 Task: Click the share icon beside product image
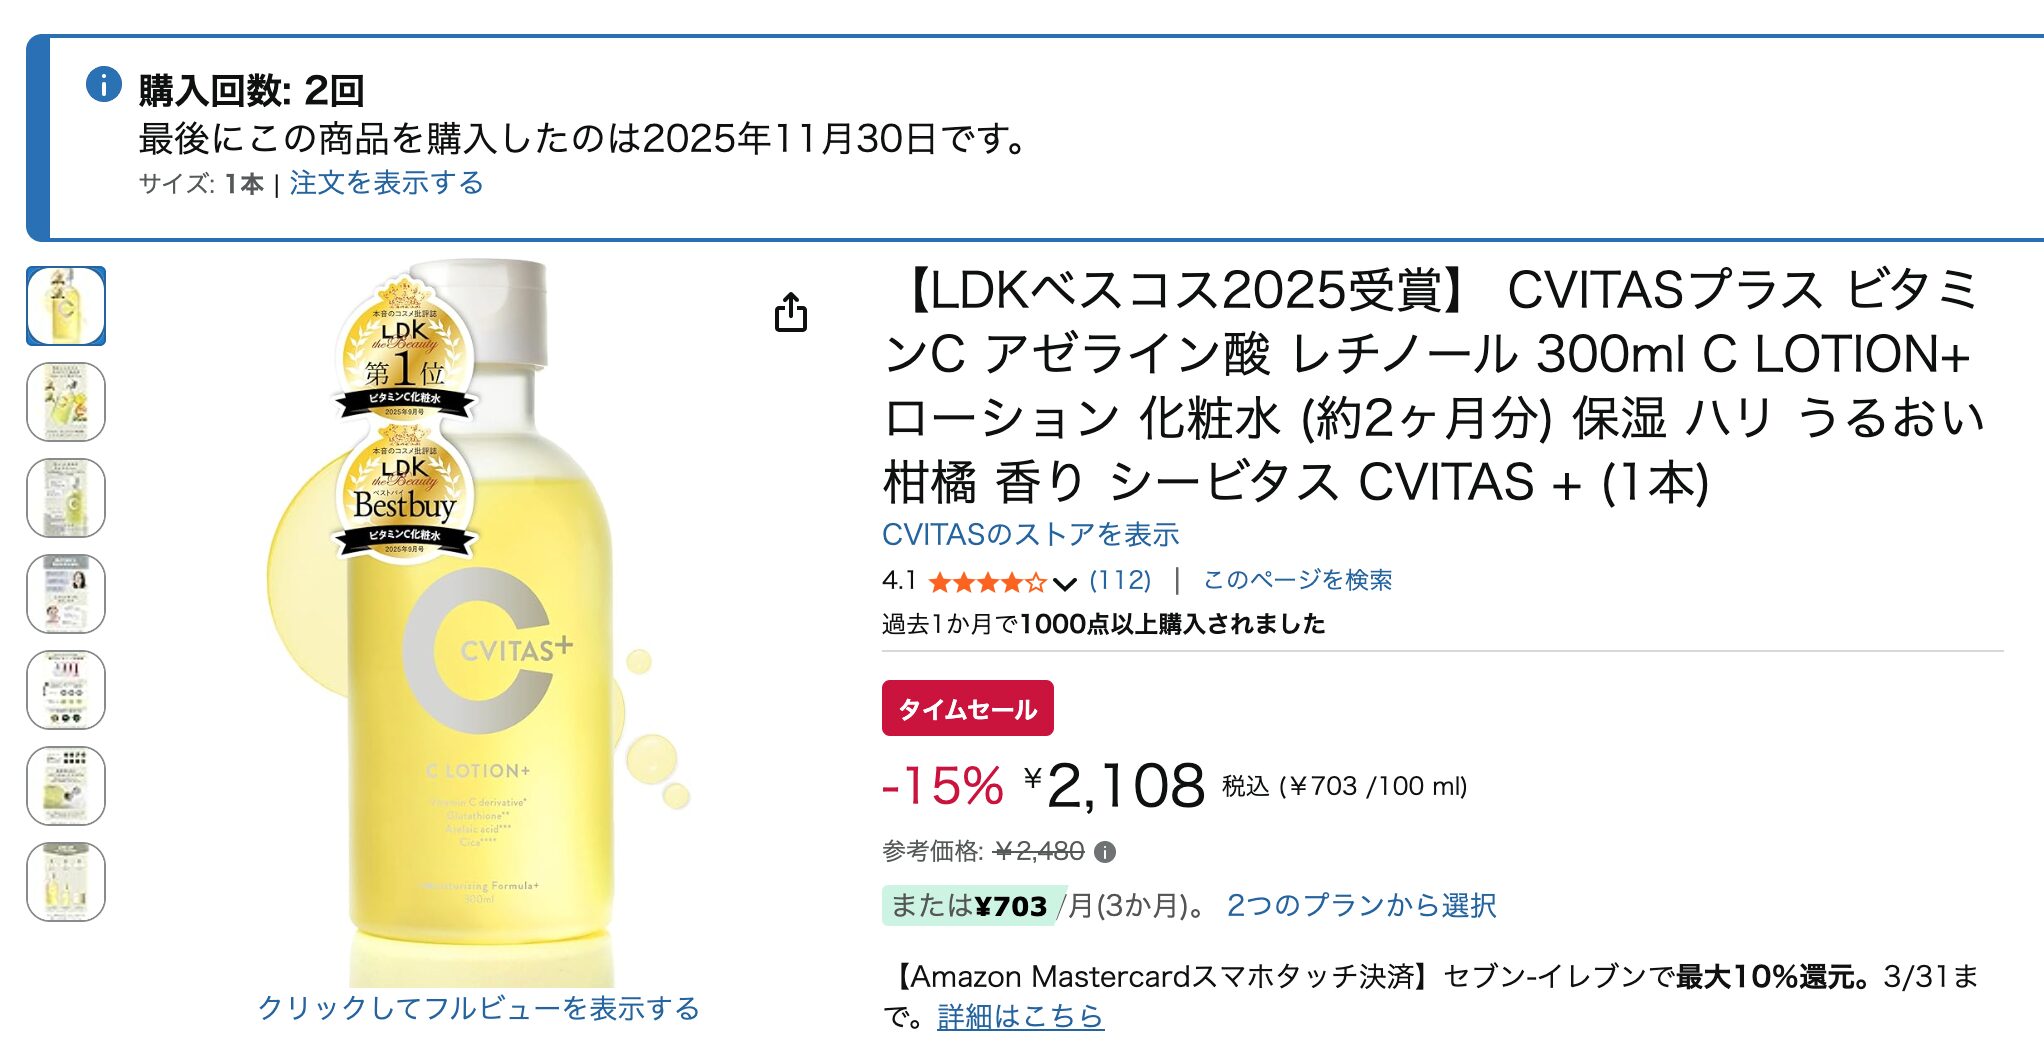790,312
